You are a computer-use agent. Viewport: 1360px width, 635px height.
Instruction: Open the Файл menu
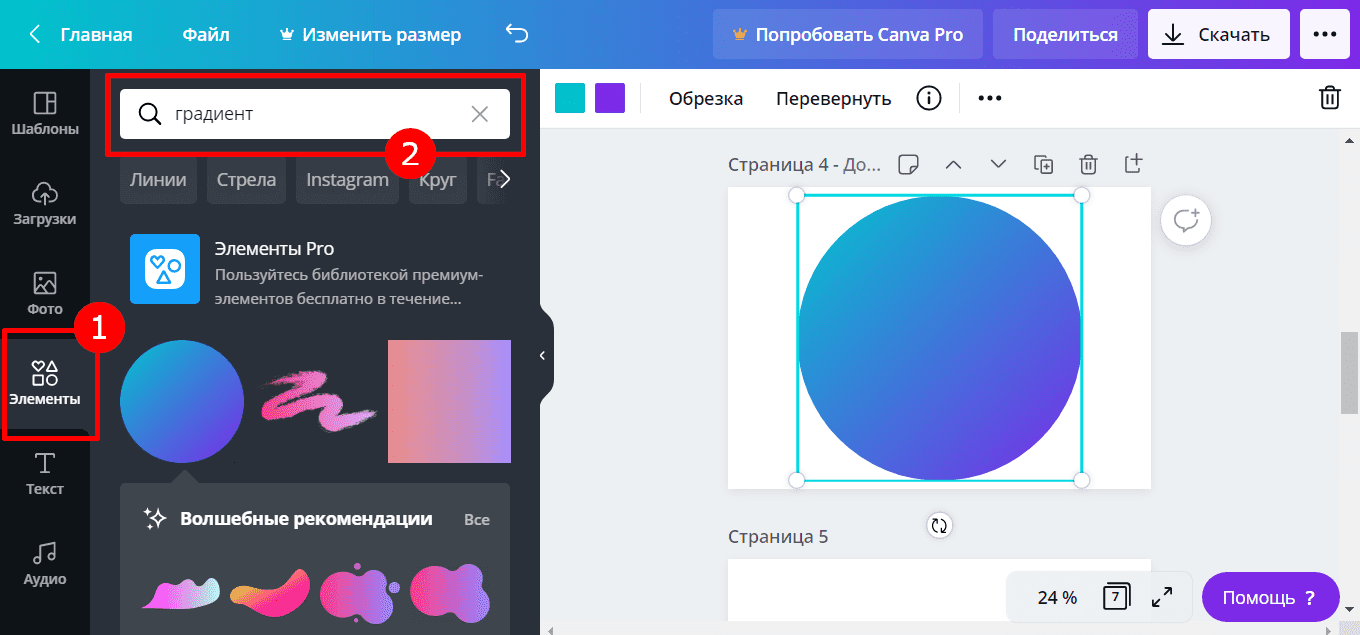pyautogui.click(x=206, y=34)
